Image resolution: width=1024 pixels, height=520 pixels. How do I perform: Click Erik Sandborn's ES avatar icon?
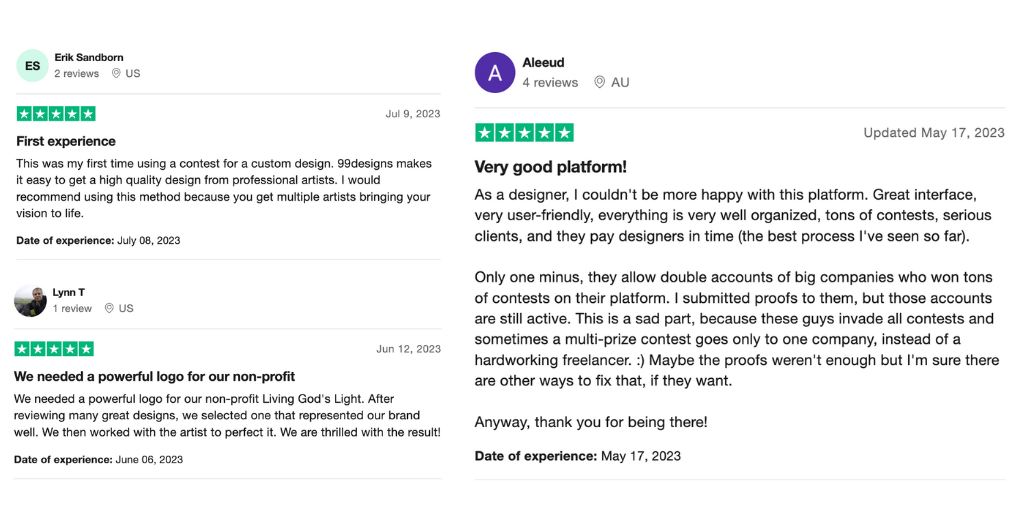tap(32, 66)
